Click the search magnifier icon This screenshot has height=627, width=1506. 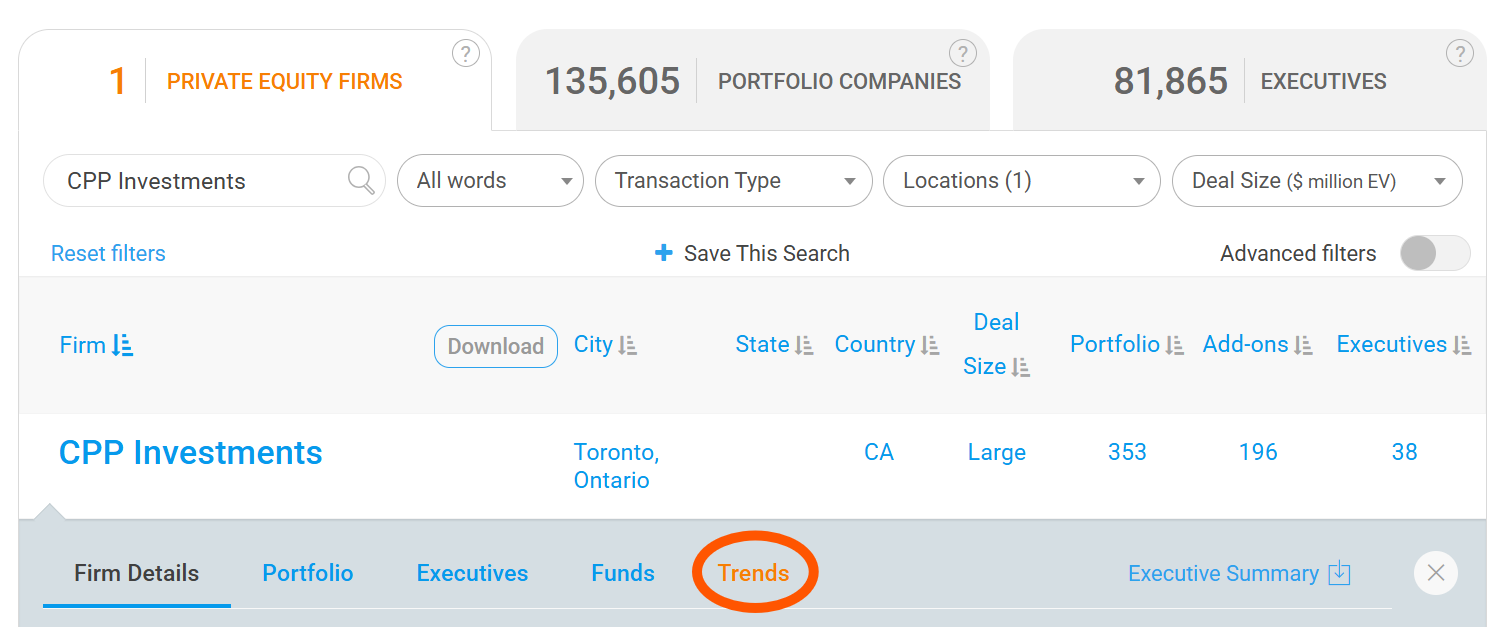pyautogui.click(x=361, y=181)
